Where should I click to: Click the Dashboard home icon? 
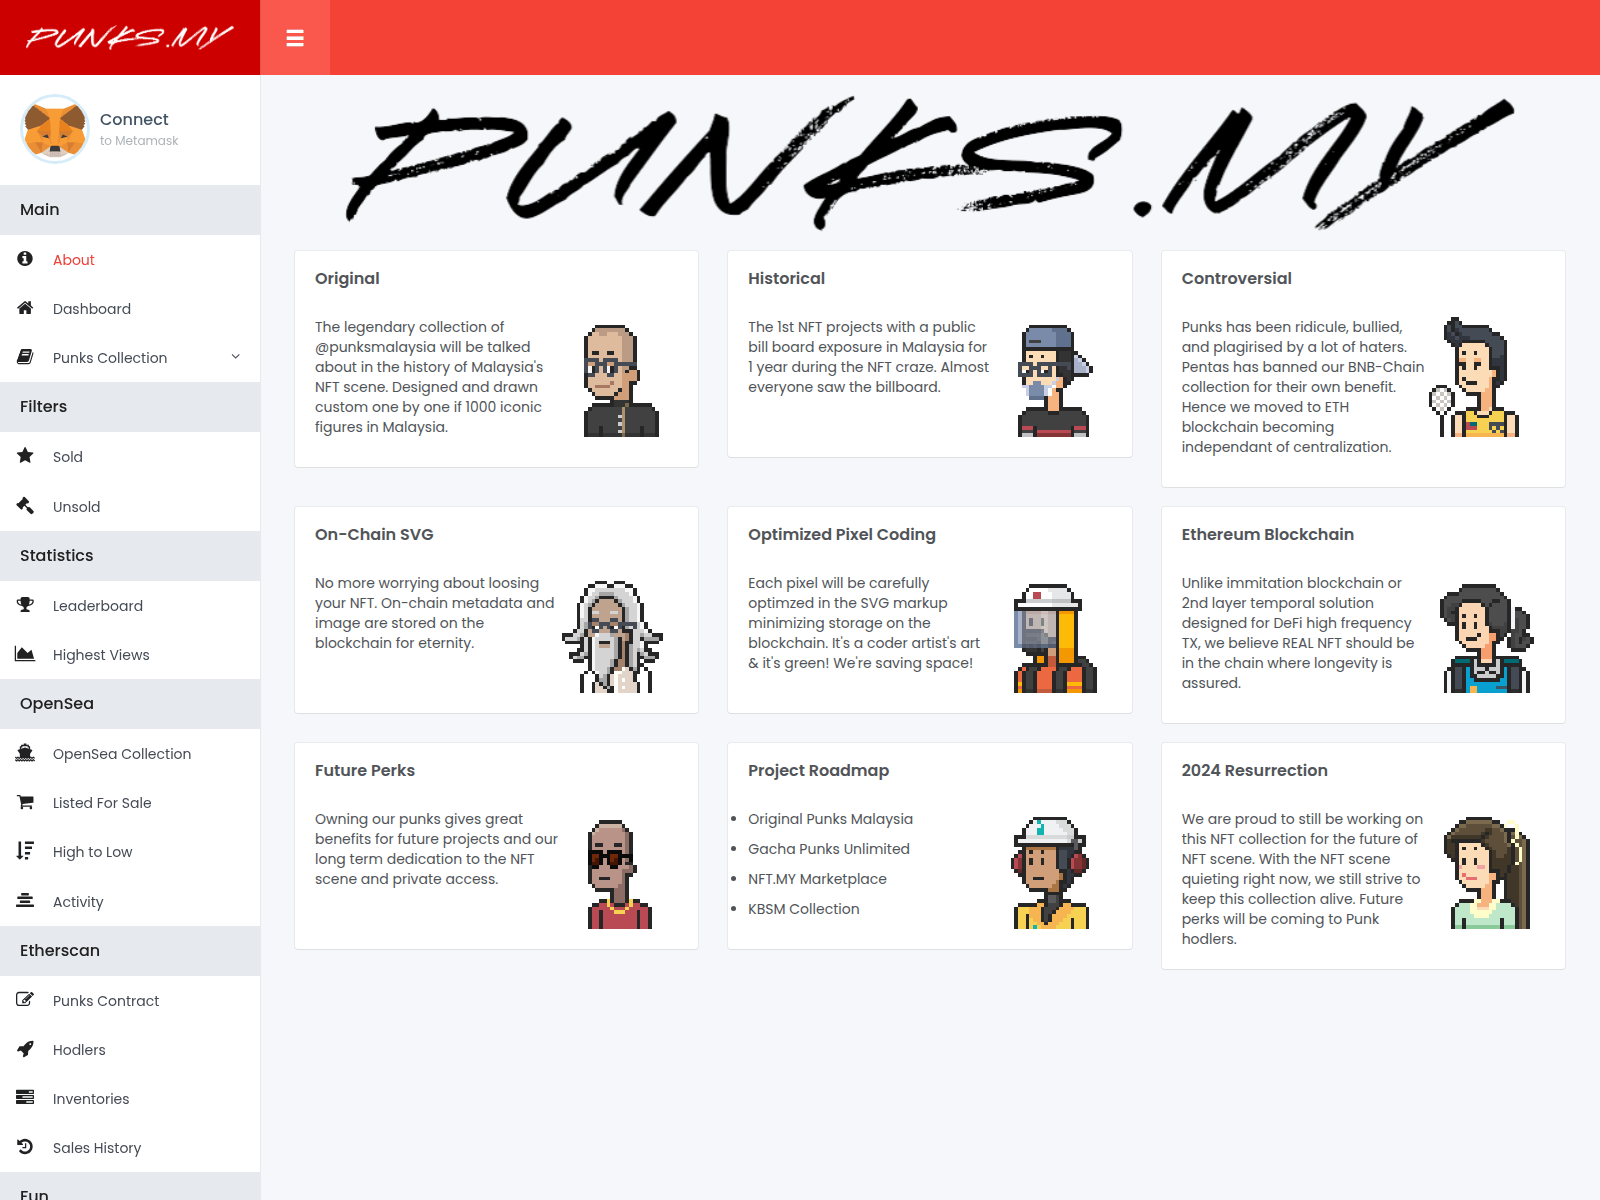tap(25, 308)
